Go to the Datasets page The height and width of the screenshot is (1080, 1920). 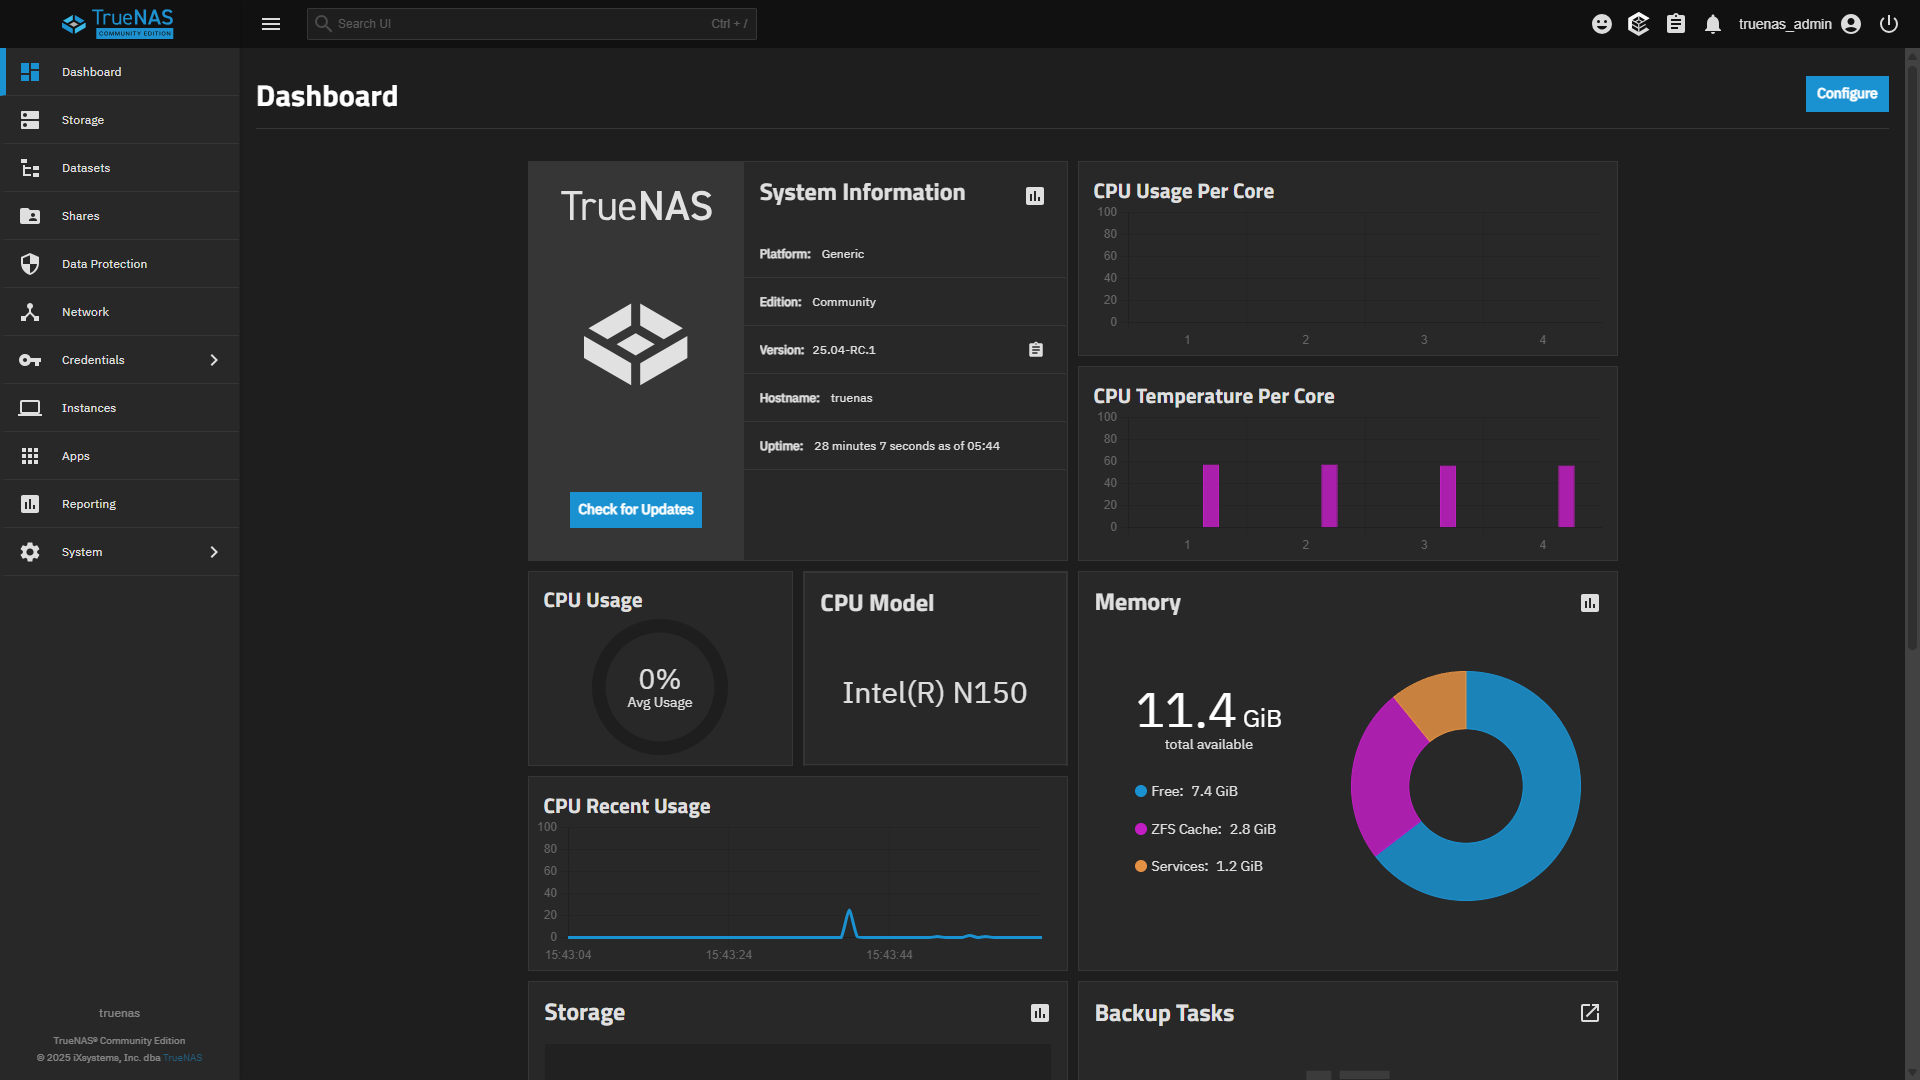(86, 168)
